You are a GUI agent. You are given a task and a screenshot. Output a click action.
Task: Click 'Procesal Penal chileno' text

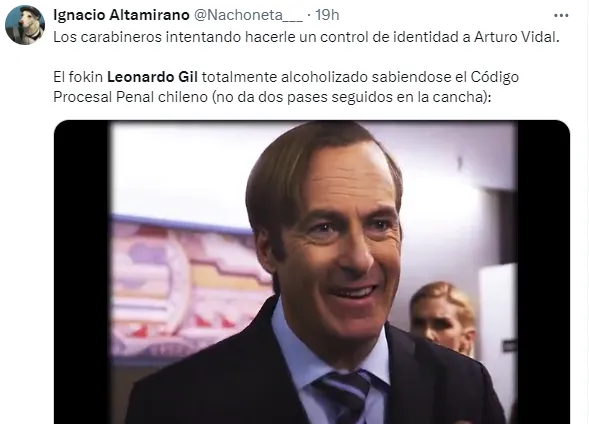point(130,97)
